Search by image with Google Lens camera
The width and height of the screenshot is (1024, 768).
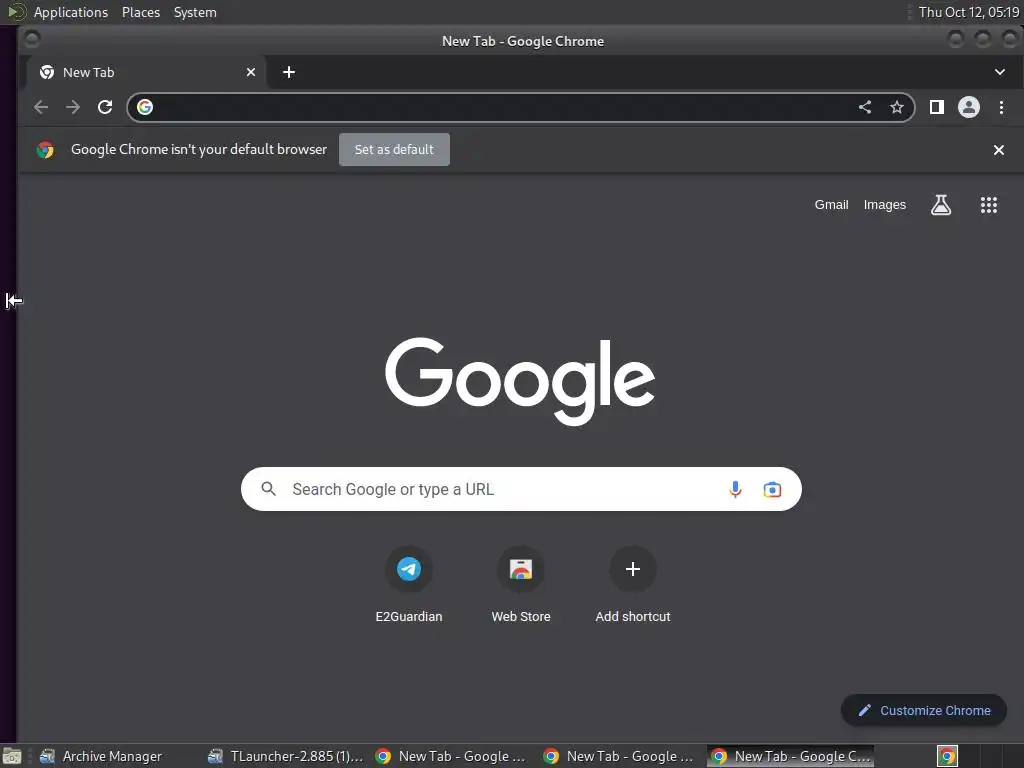[x=772, y=489]
